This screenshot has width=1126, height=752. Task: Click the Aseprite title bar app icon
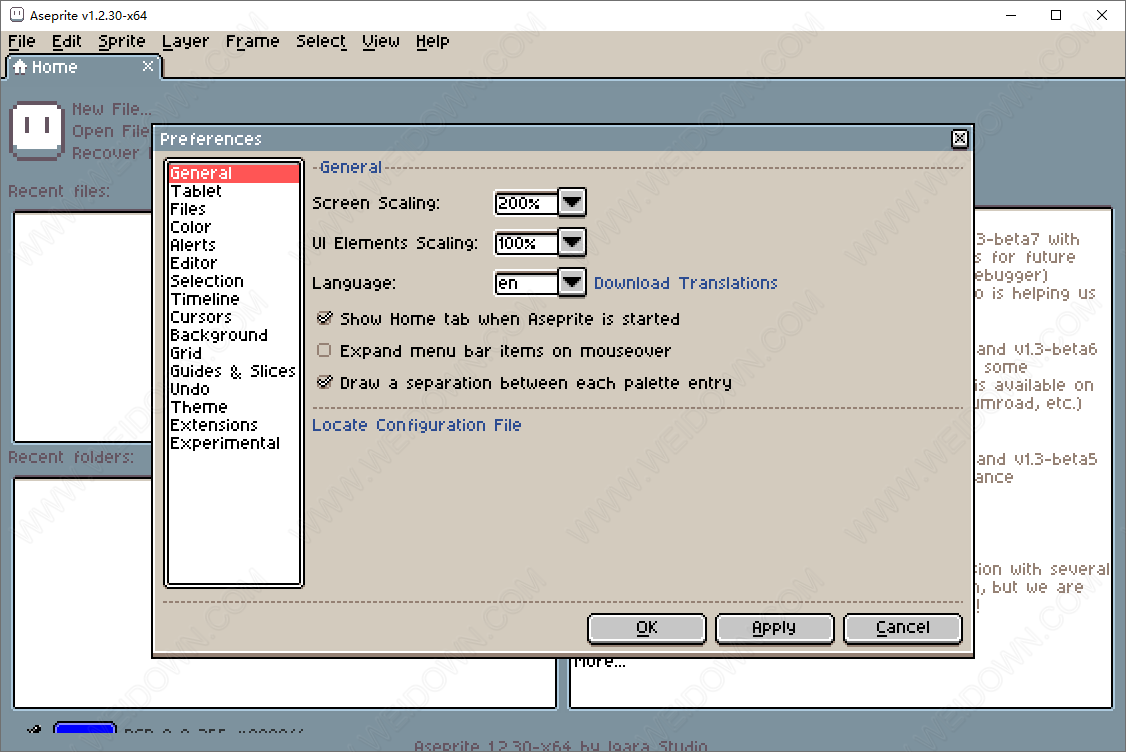point(17,15)
